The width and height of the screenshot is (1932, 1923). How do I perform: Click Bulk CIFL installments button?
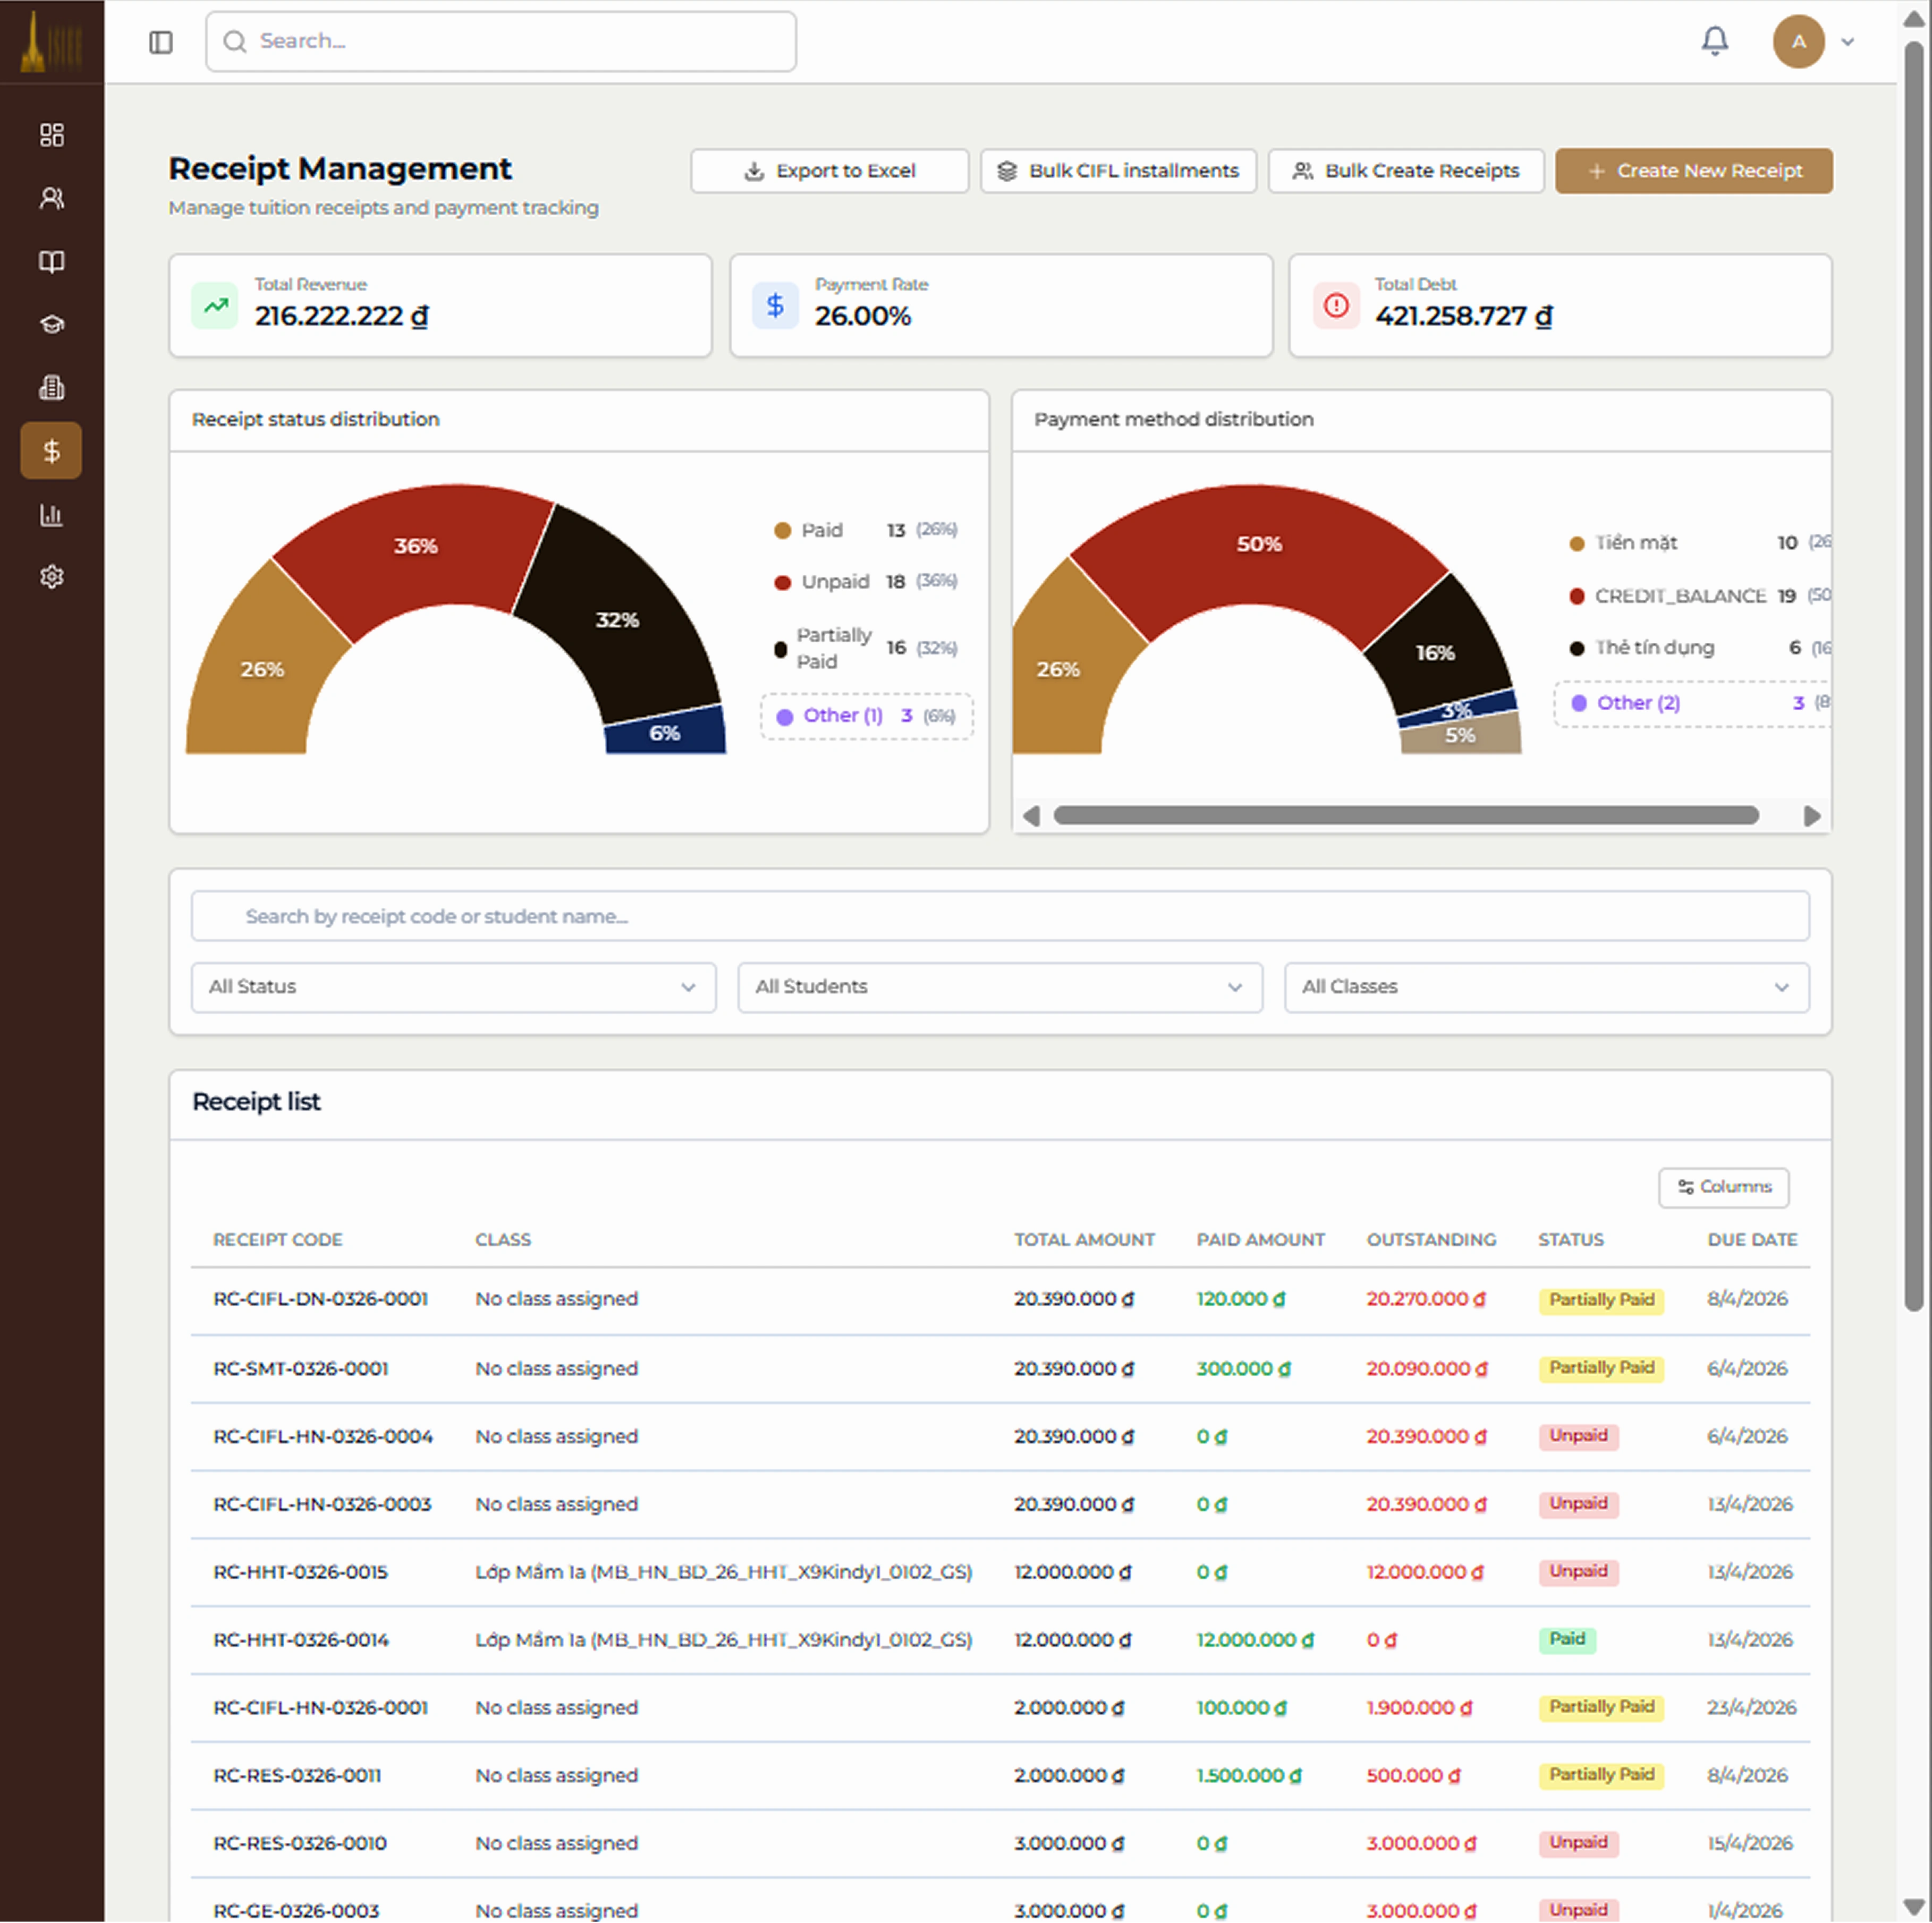click(x=1118, y=171)
